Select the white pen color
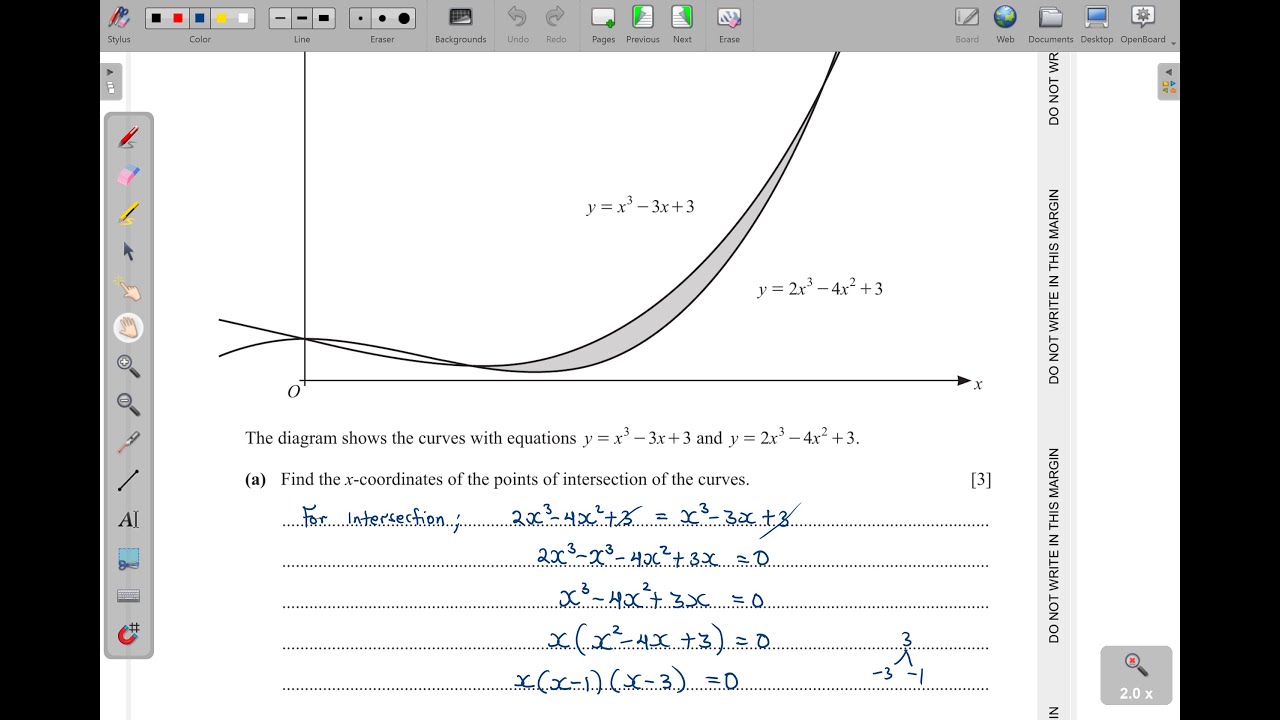 tap(244, 18)
